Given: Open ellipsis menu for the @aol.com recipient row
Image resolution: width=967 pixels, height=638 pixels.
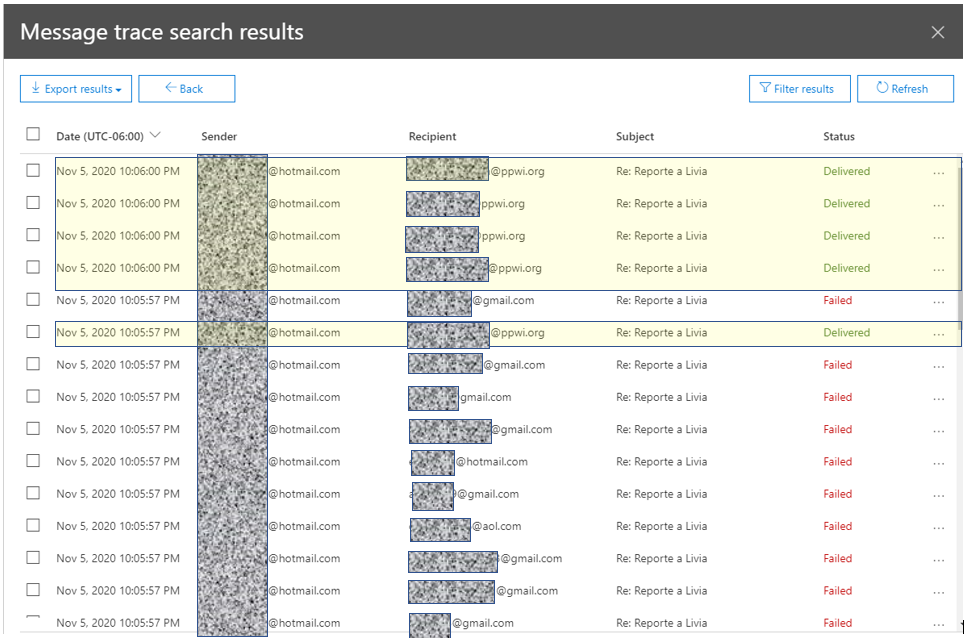Looking at the screenshot, I should pos(938,527).
